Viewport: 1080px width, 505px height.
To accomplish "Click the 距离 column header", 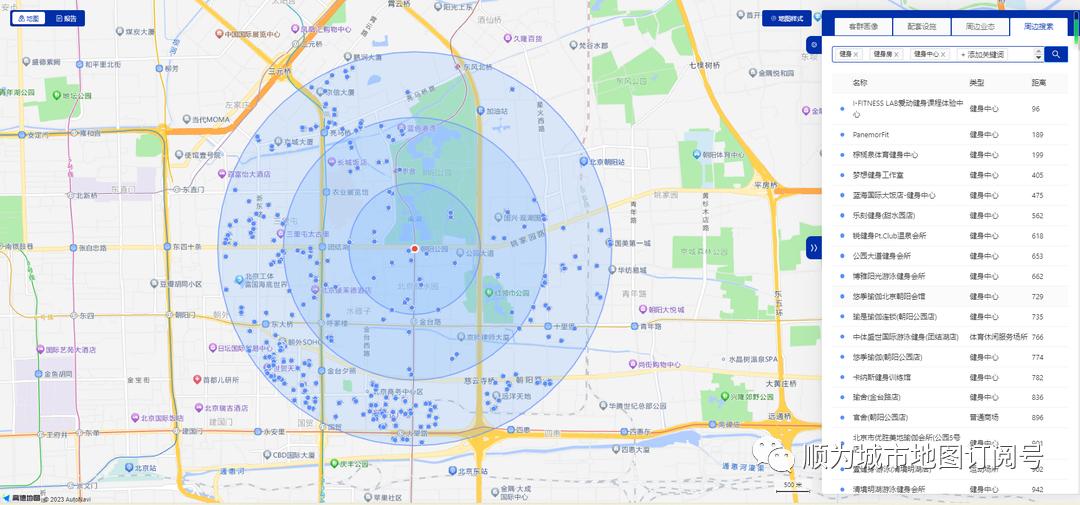I will [x=1039, y=83].
